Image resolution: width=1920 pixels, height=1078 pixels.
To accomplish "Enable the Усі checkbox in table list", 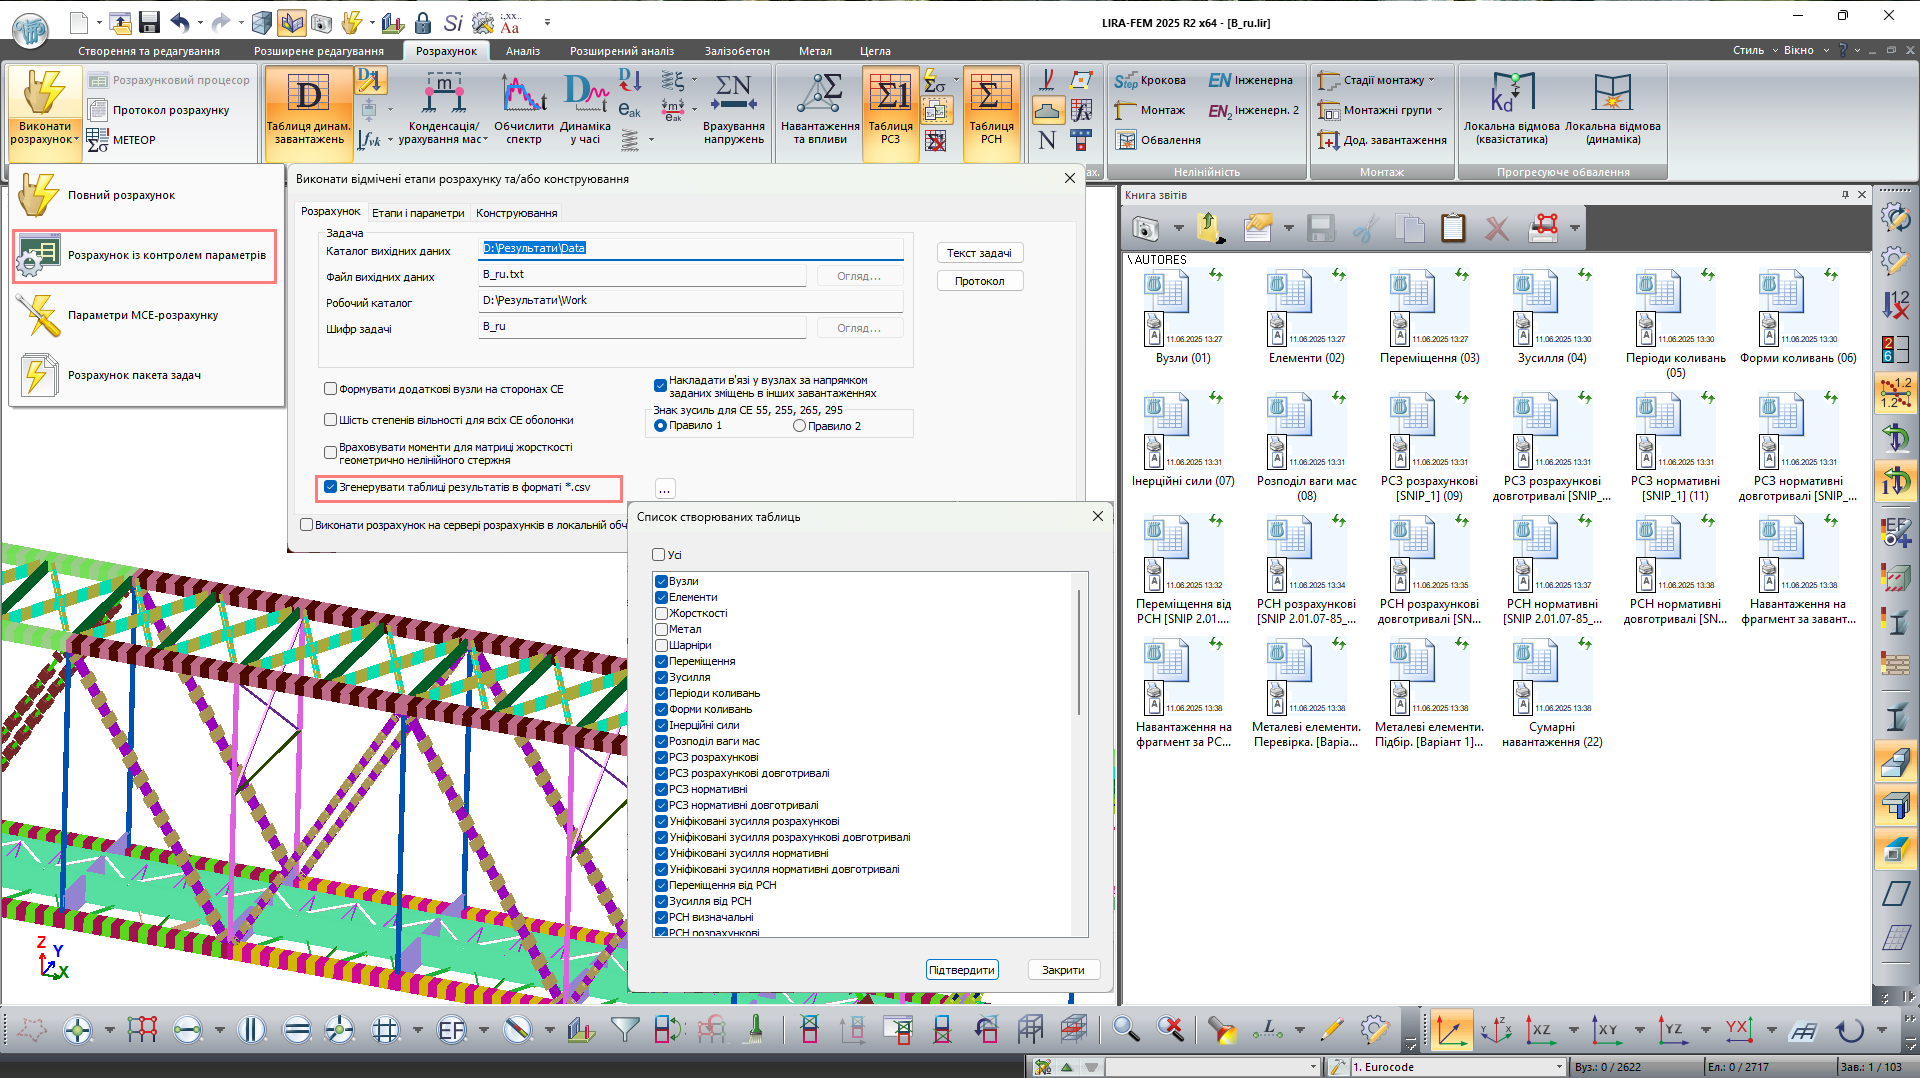I will tap(659, 555).
